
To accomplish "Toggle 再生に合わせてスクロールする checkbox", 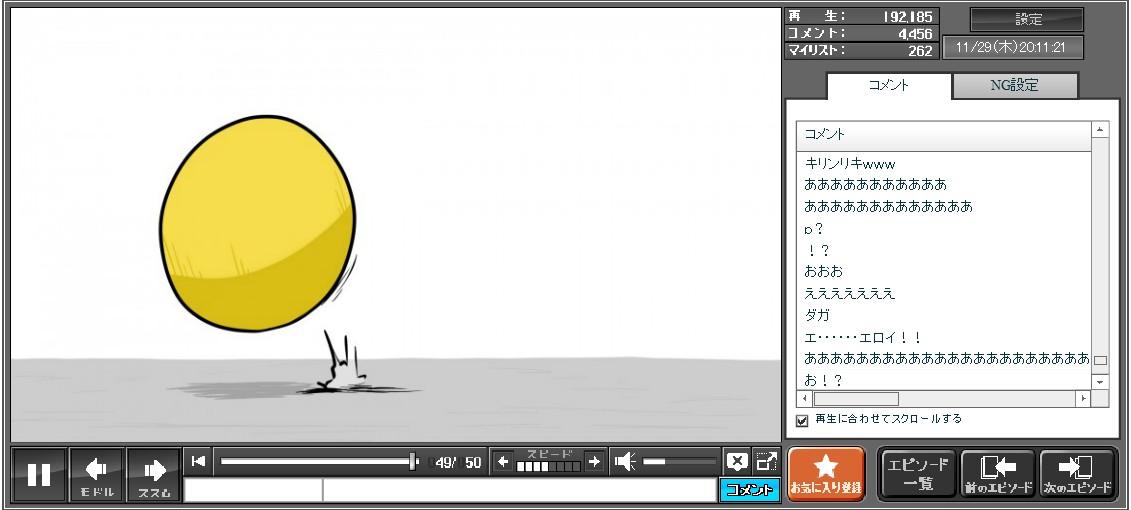I will 802,420.
